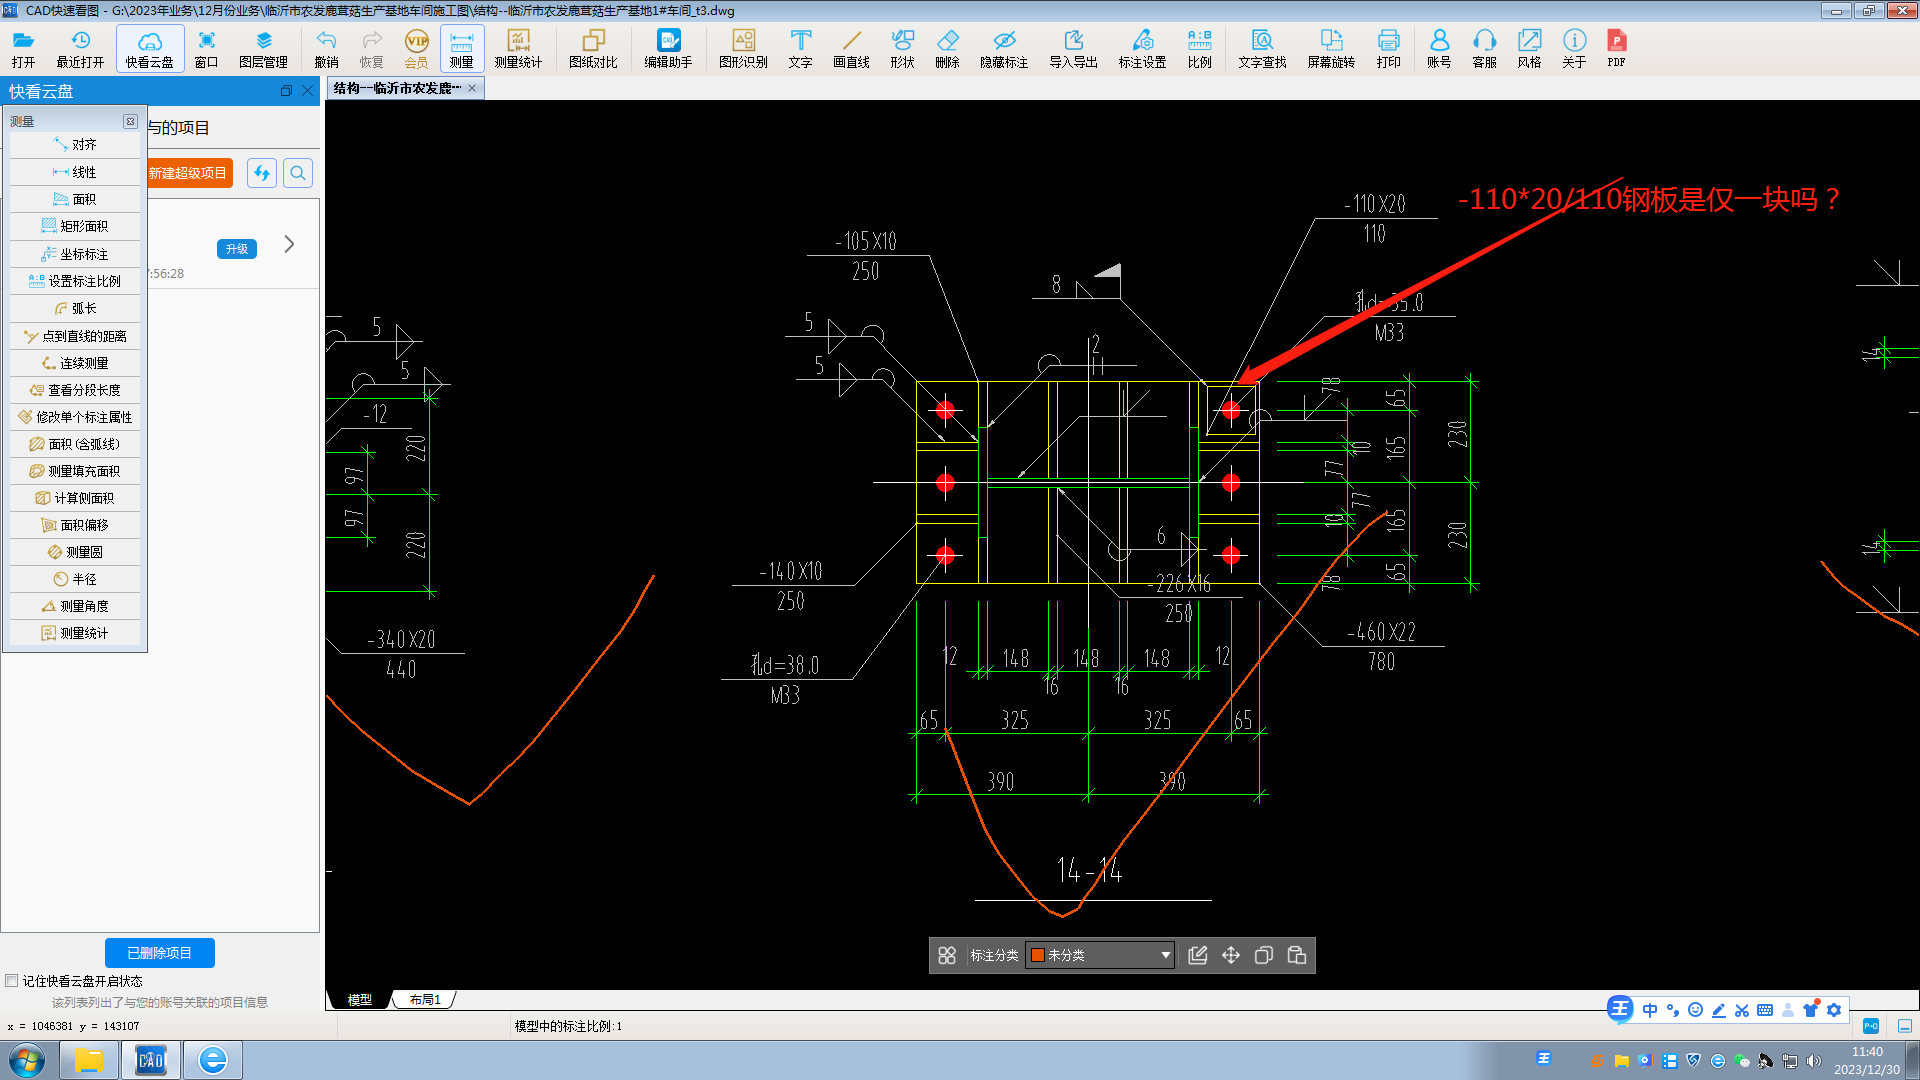Select the 画直线 line drawing tool
The width and height of the screenshot is (1920, 1080).
(851, 48)
